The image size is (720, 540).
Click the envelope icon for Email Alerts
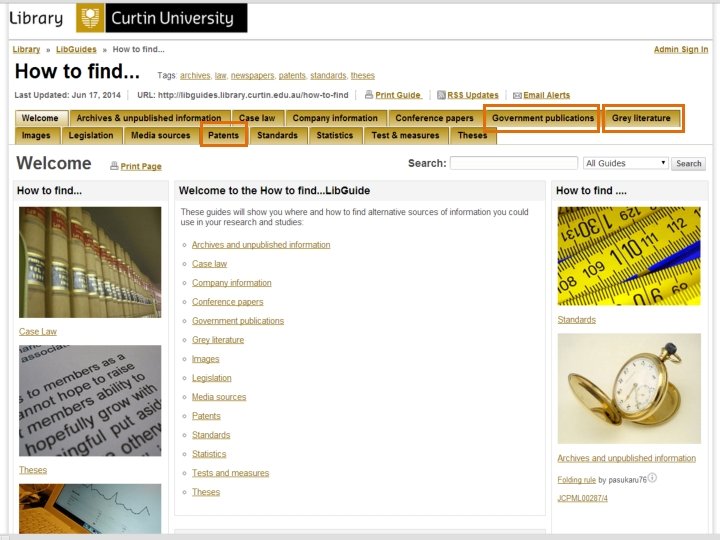(x=517, y=96)
